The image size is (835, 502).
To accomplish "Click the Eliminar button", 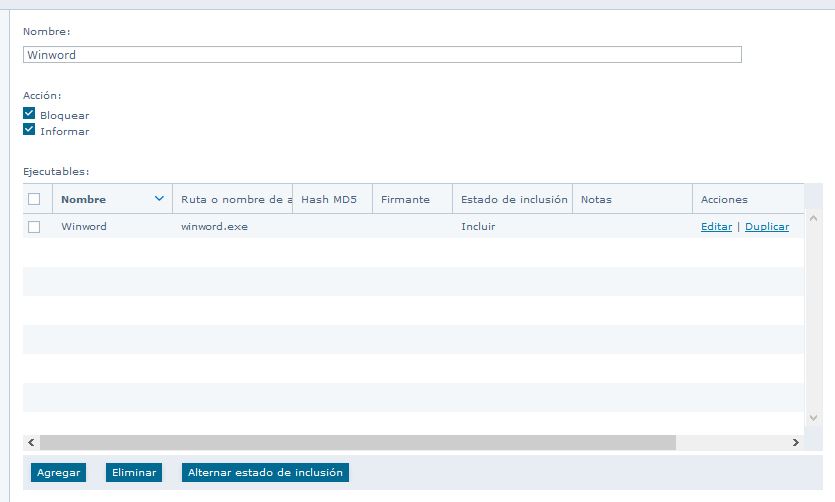I will 134,472.
